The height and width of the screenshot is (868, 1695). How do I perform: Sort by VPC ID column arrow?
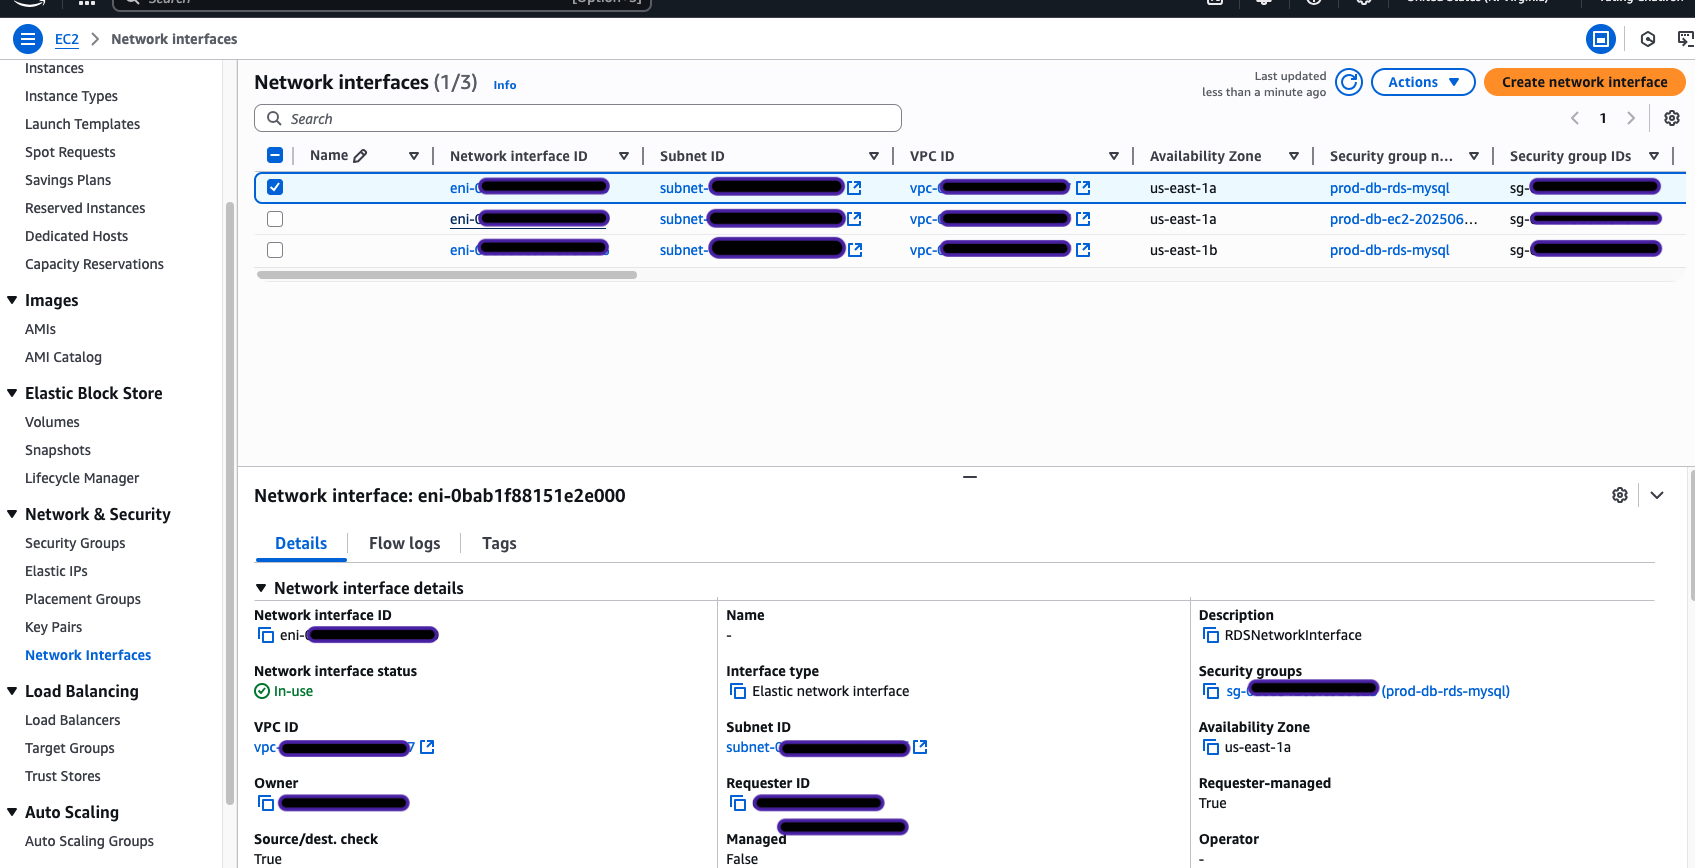(1114, 156)
